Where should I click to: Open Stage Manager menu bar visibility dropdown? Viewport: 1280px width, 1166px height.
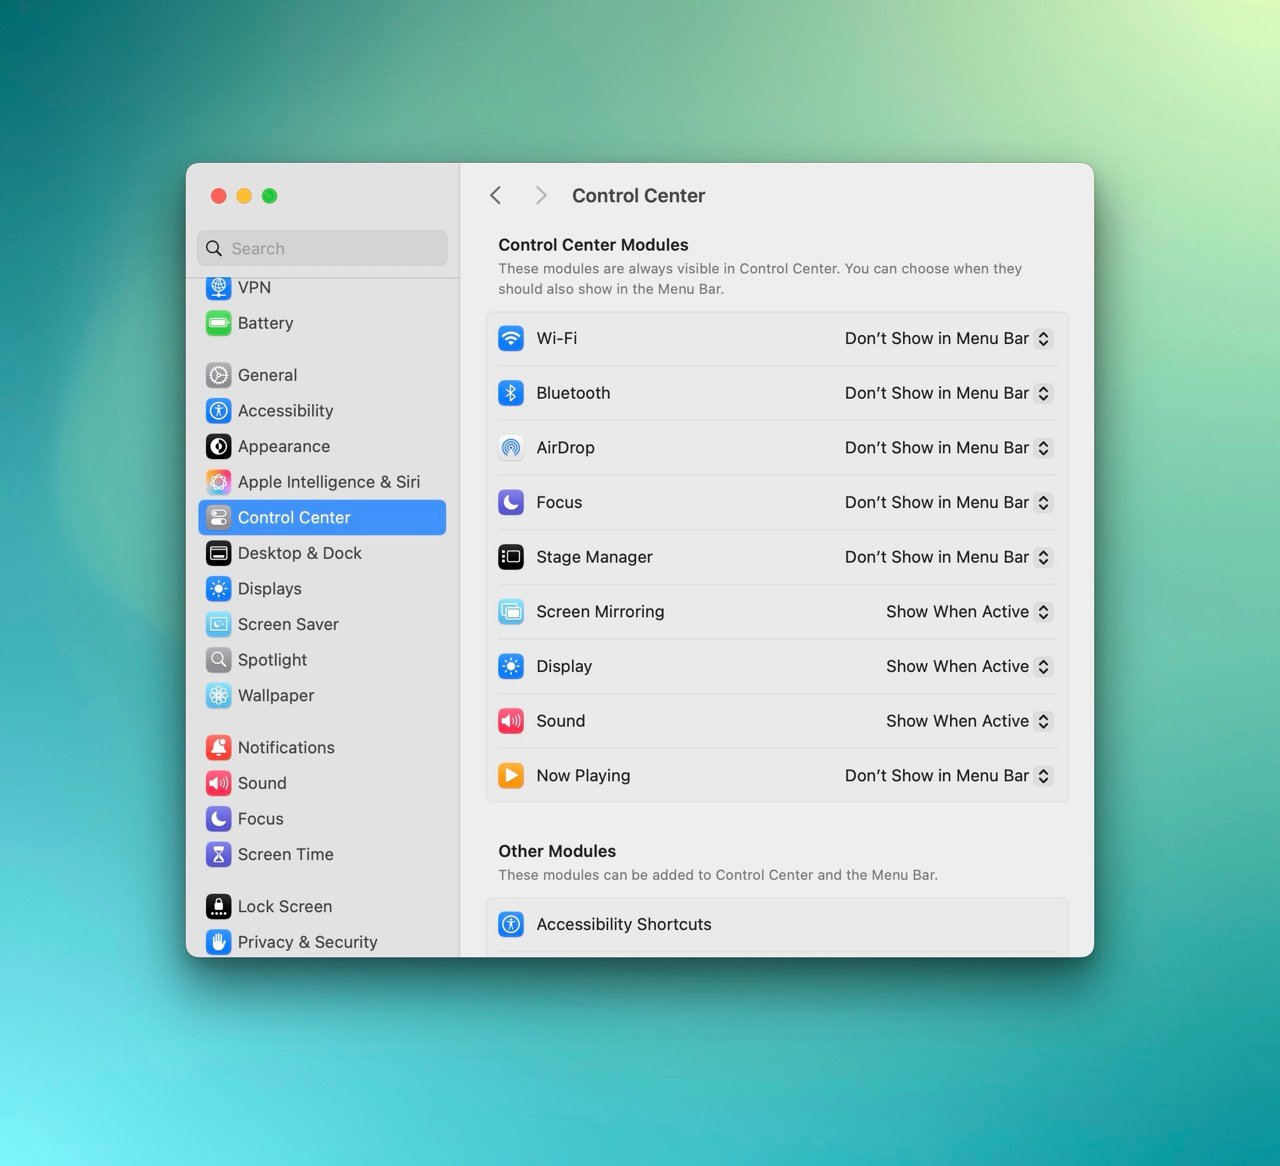pos(948,557)
